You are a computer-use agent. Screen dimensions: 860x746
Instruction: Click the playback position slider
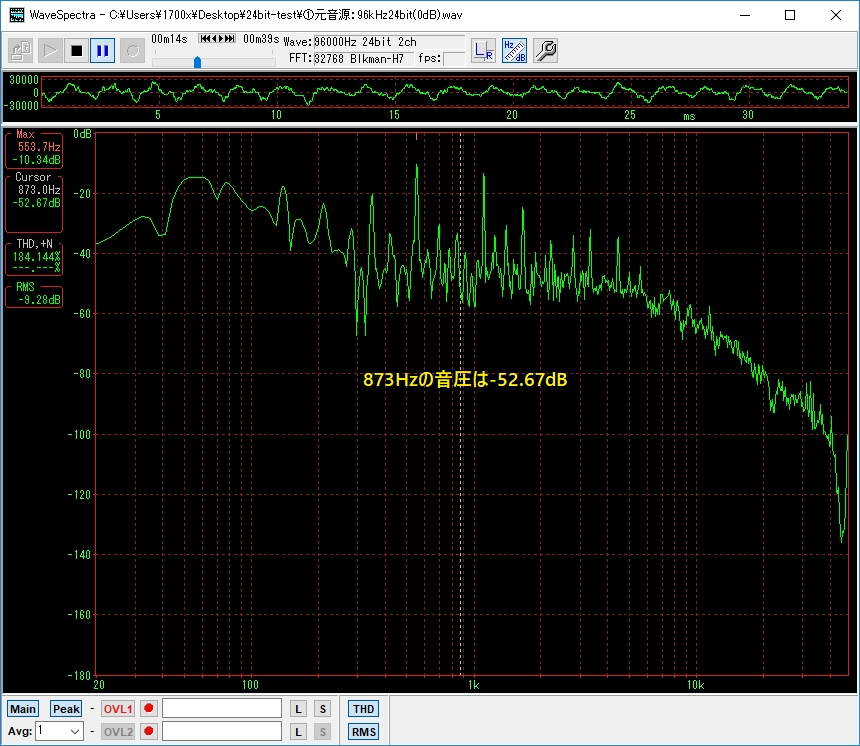[x=198, y=61]
